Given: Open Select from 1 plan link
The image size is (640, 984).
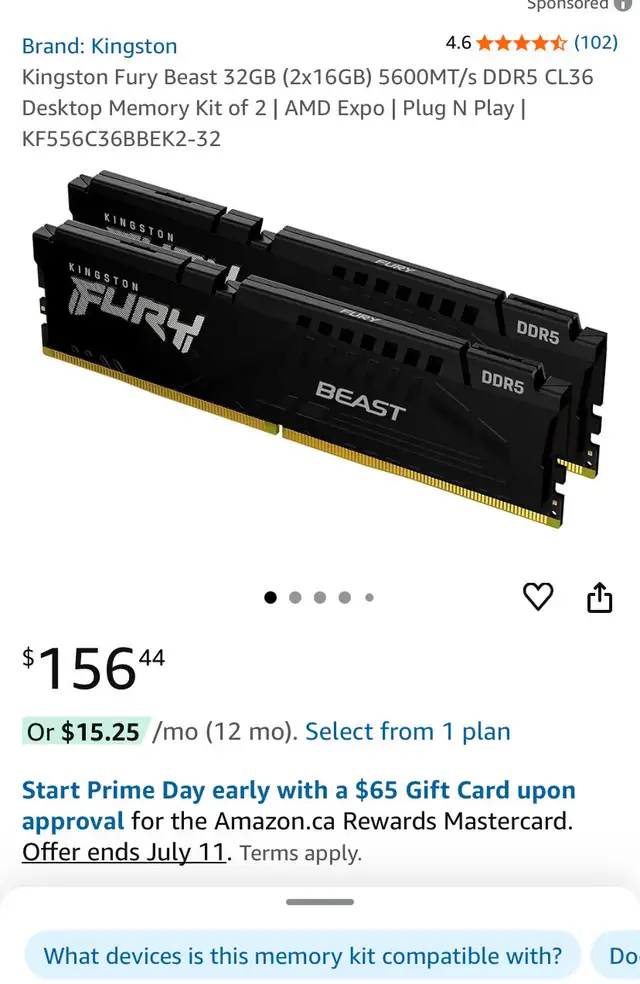Looking at the screenshot, I should (408, 732).
